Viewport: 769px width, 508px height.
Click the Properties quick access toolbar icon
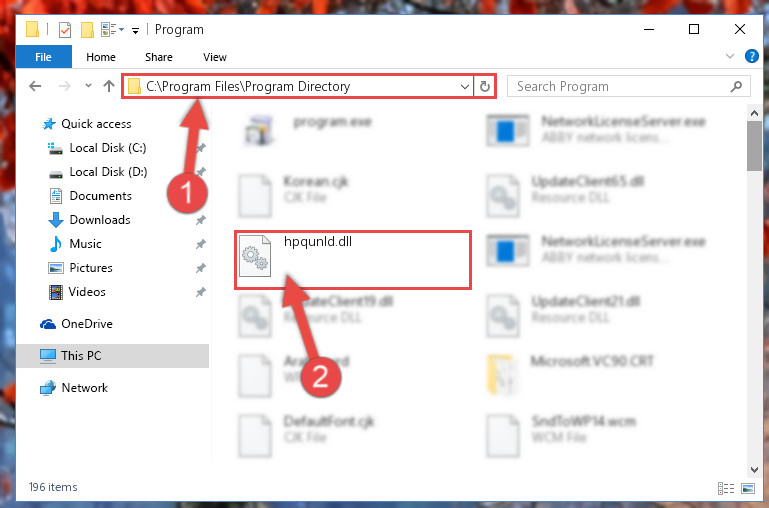pyautogui.click(x=65, y=30)
